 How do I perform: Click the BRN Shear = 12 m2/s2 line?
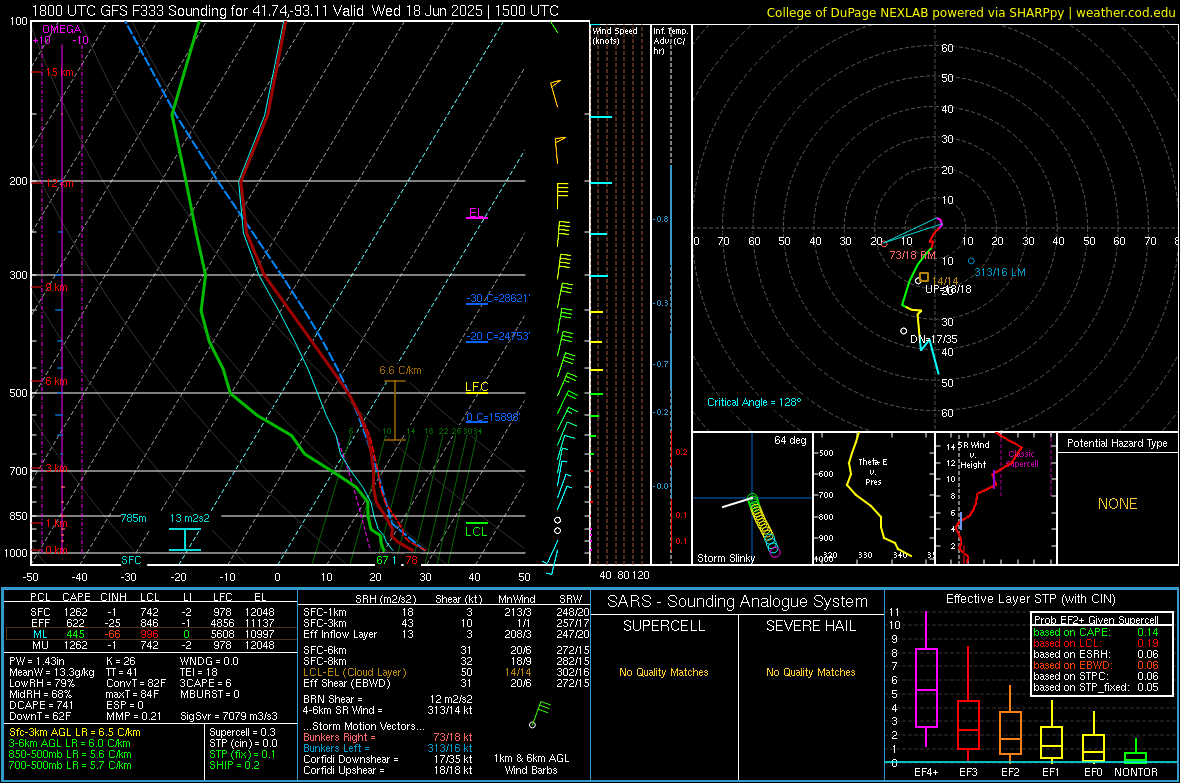point(387,699)
